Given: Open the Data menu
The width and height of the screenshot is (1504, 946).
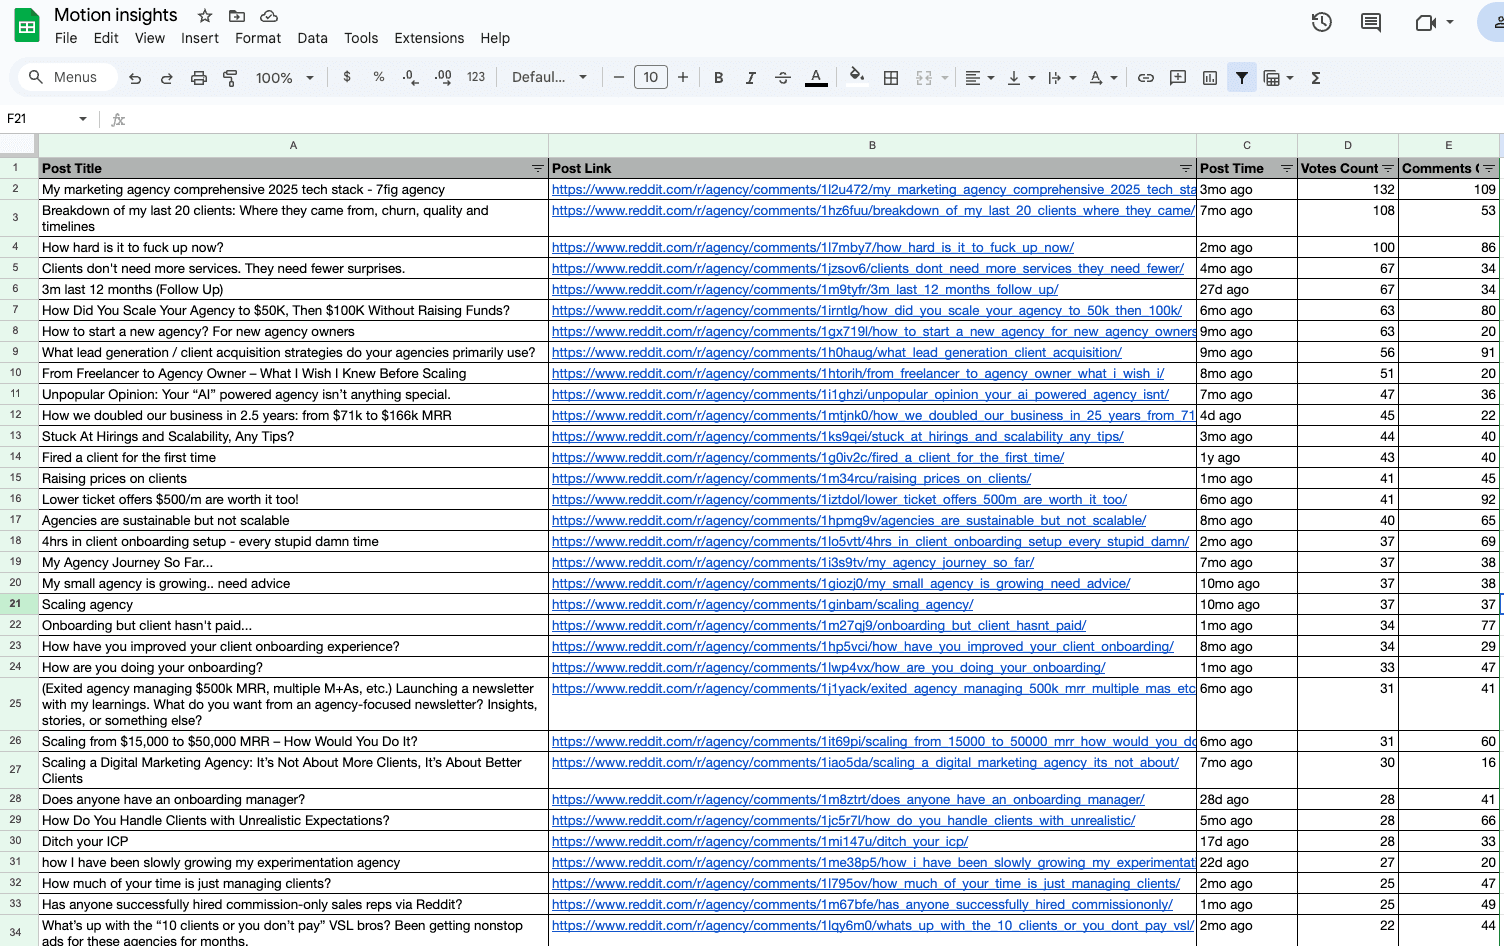Looking at the screenshot, I should tap(312, 38).
